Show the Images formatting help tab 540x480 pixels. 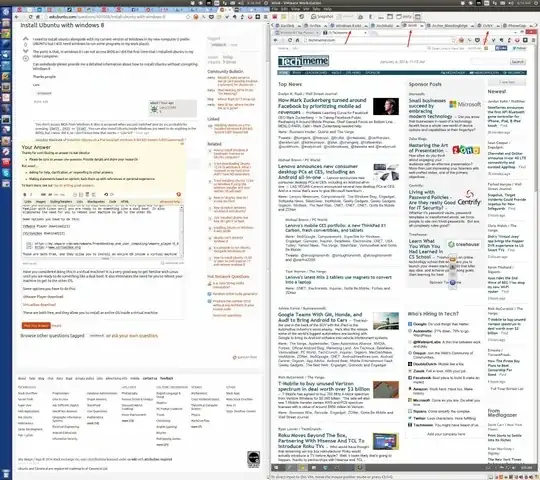41,202
